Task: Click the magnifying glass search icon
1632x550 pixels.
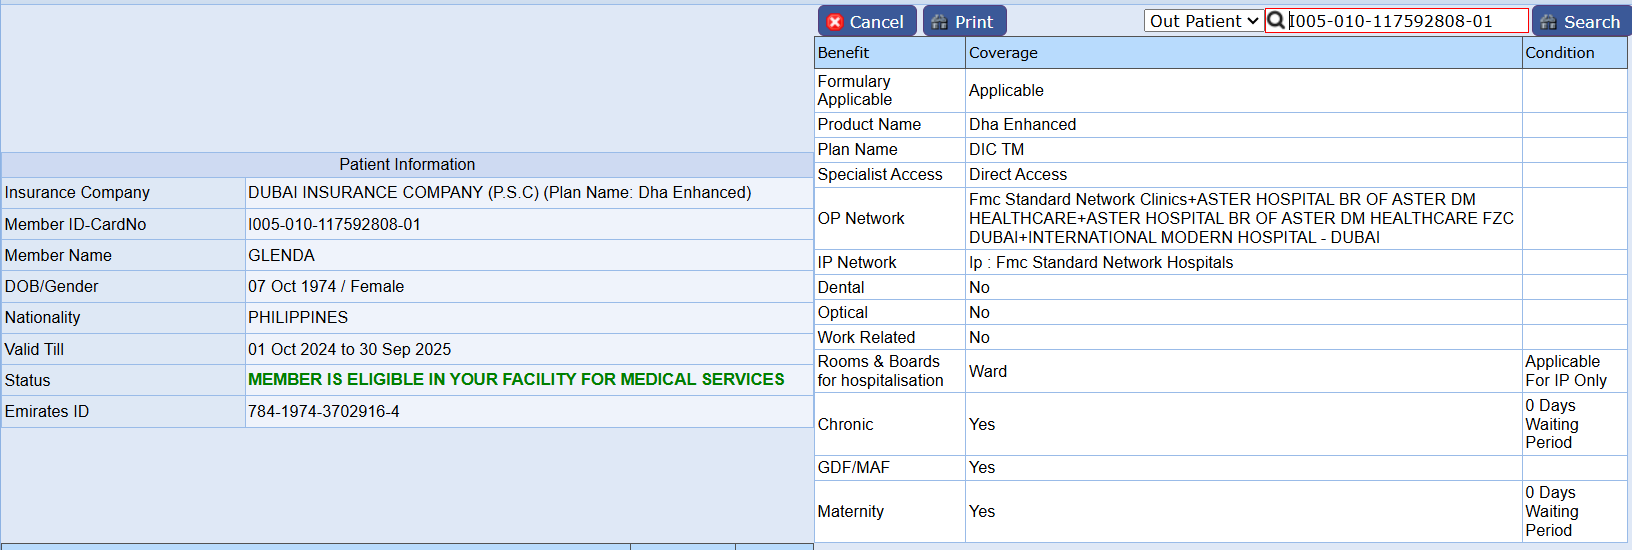Action: tap(1276, 20)
